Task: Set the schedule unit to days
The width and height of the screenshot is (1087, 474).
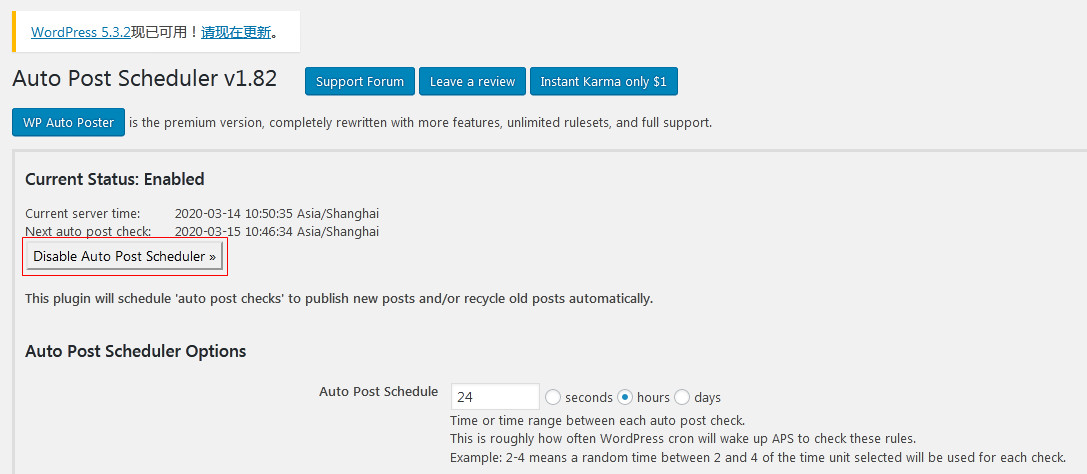Action: click(x=682, y=397)
